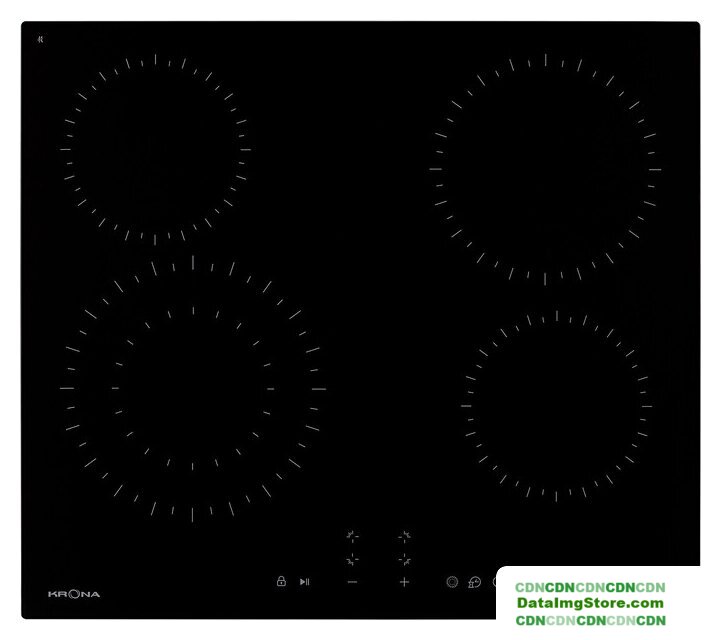The width and height of the screenshot is (721, 640).
Task: Click the bottom-right burner ring
Action: [556, 406]
